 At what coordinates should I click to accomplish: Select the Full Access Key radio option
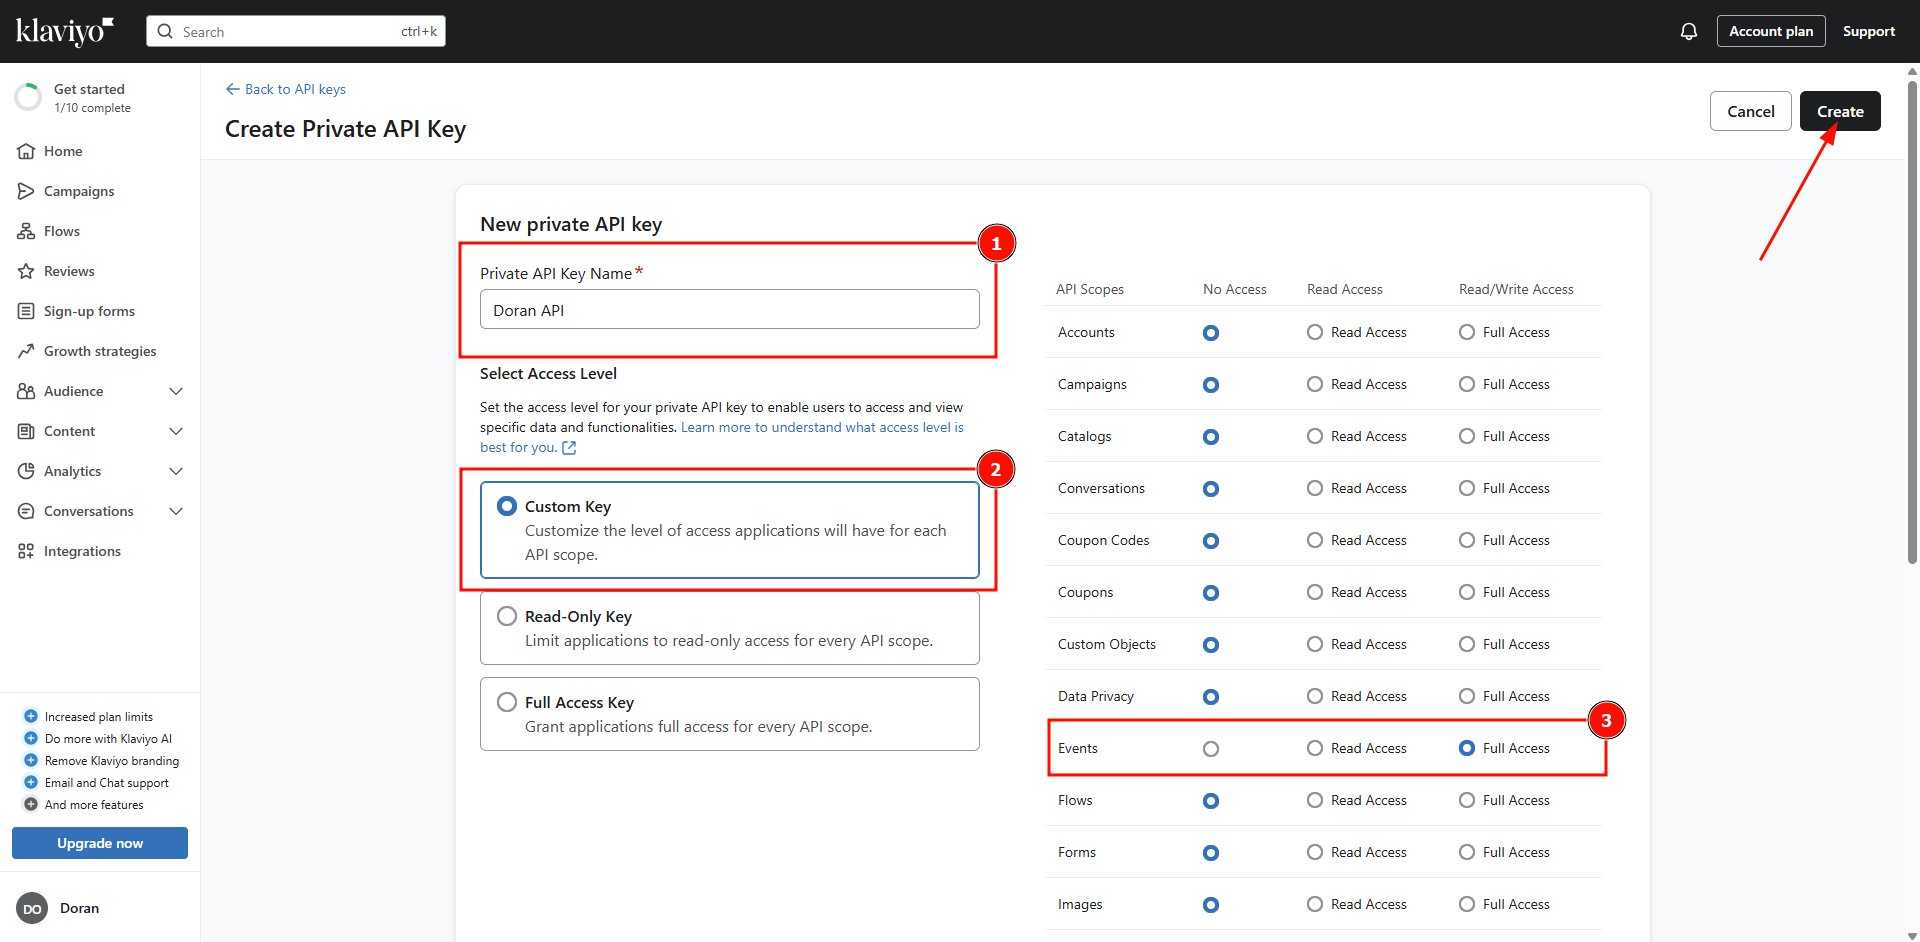tap(507, 702)
